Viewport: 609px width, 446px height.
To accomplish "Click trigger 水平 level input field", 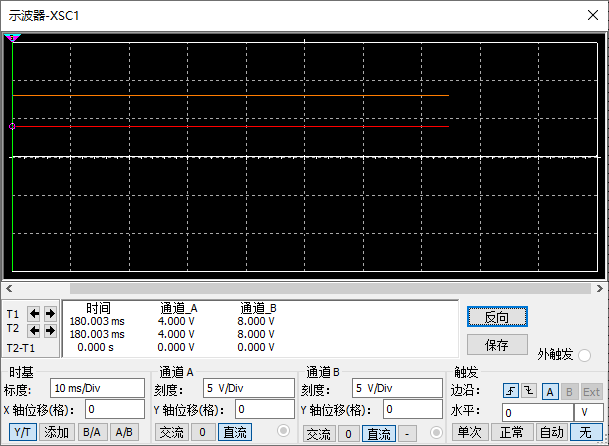I will click(538, 412).
